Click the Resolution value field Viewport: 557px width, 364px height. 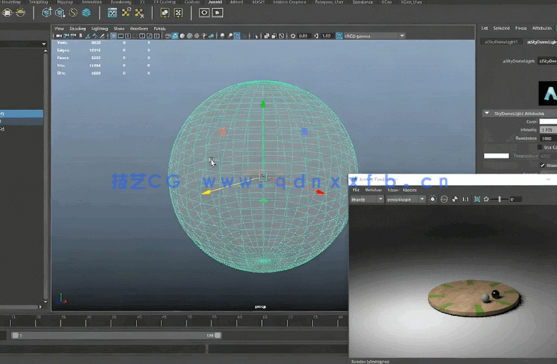(x=548, y=138)
